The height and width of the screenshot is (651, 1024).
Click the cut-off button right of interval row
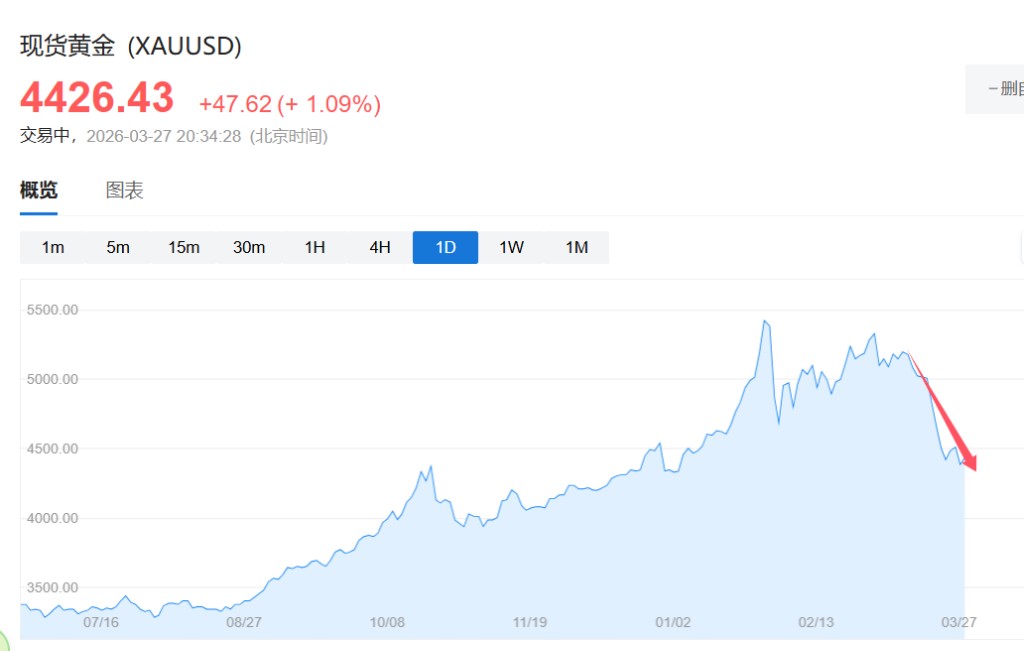[1020, 247]
